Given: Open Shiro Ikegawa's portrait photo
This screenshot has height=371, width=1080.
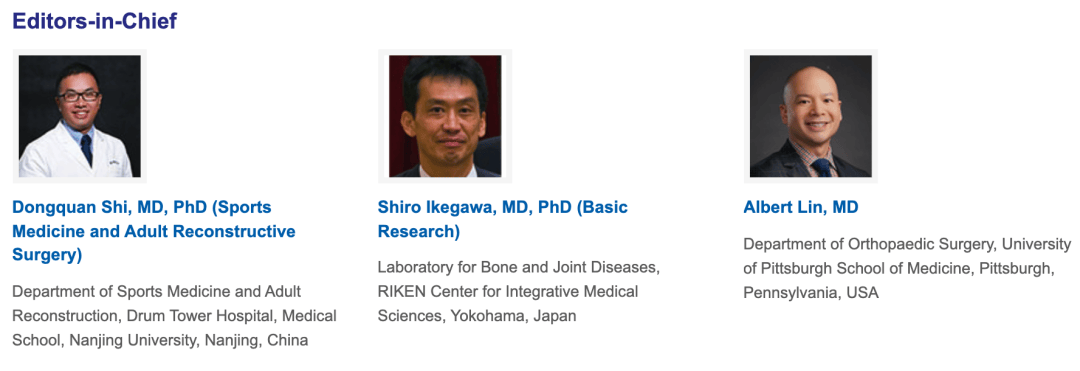Looking at the screenshot, I should (x=445, y=116).
